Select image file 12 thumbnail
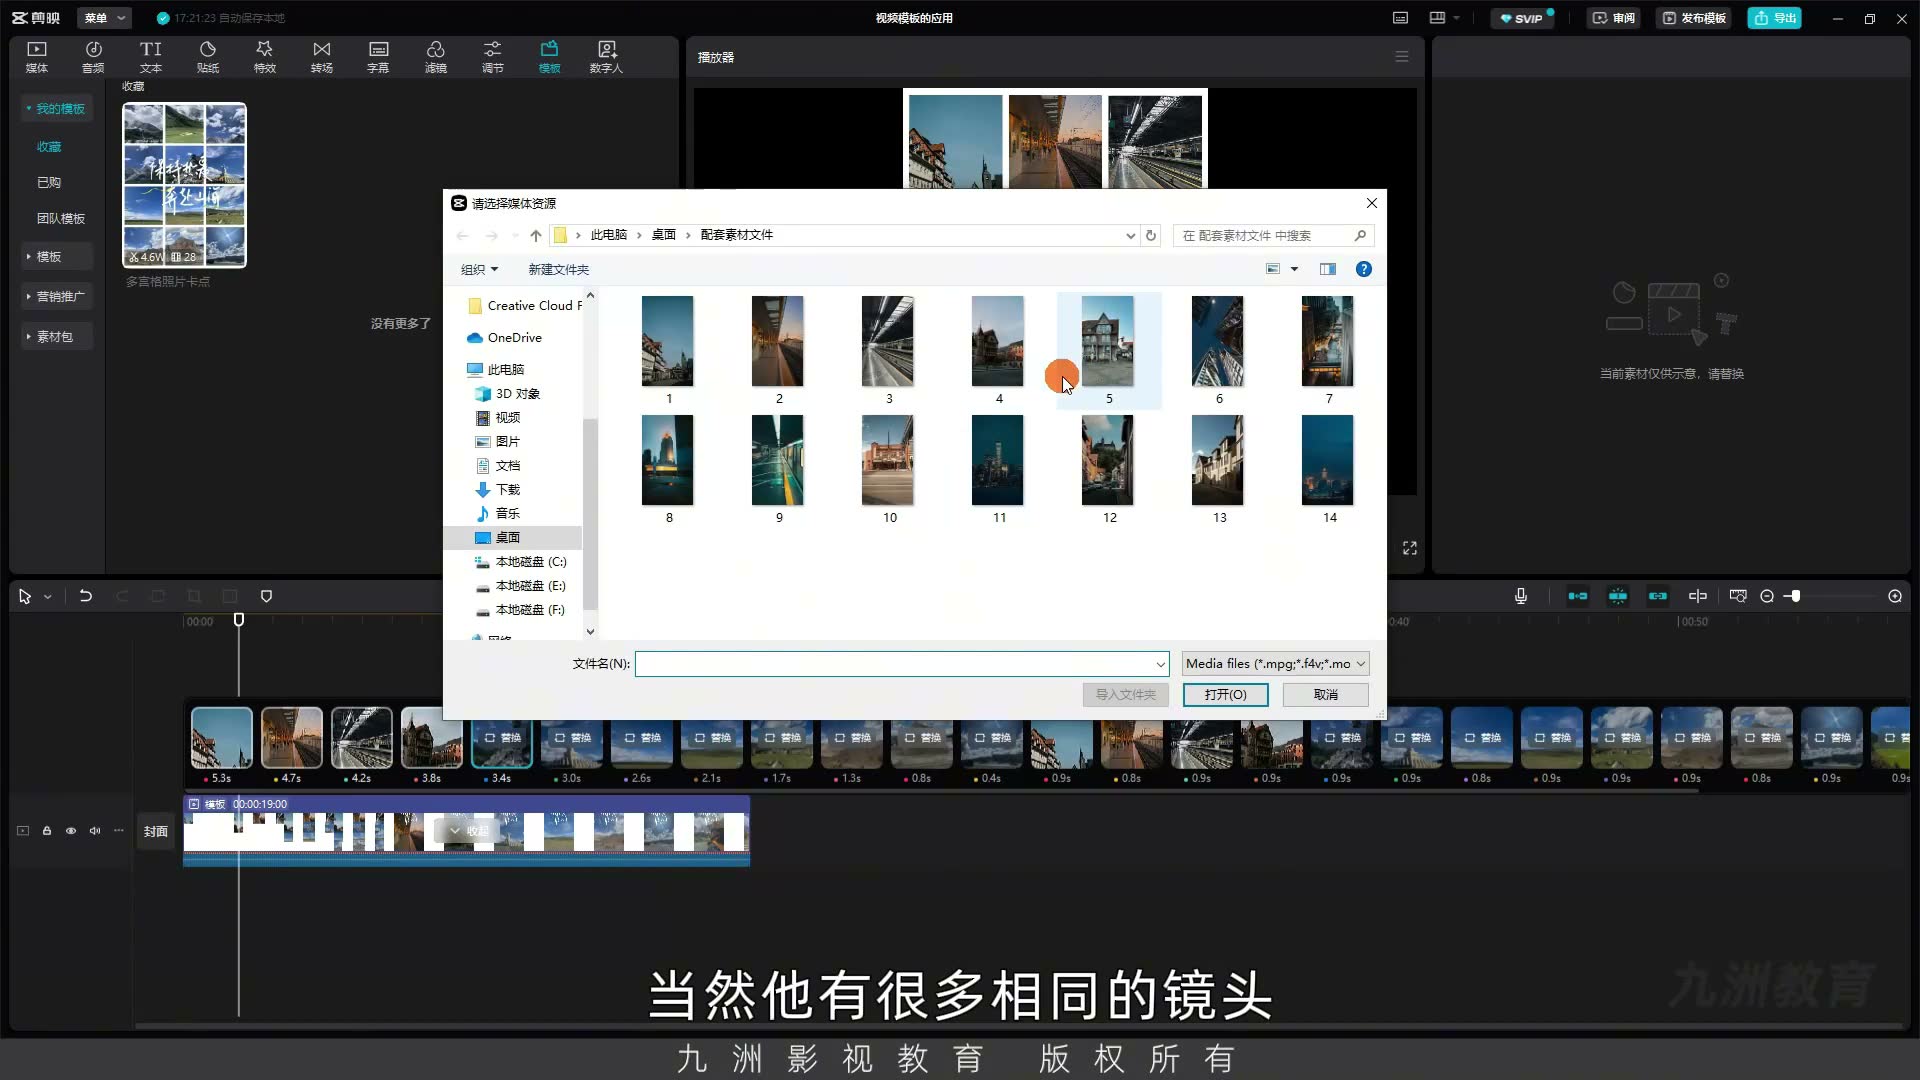 tap(1108, 461)
